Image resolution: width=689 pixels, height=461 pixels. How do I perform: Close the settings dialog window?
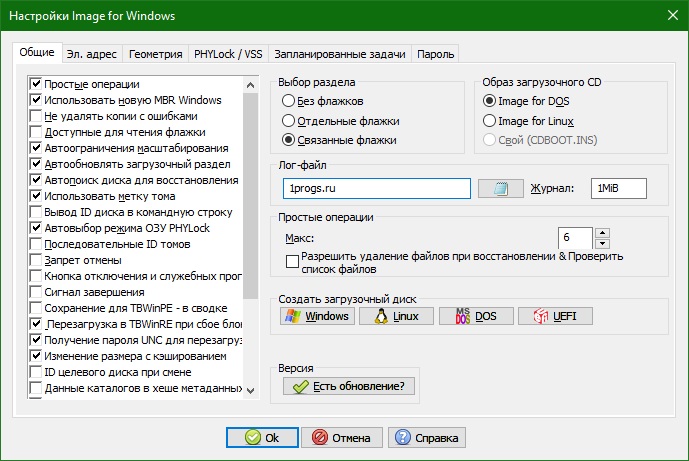(x=673, y=15)
